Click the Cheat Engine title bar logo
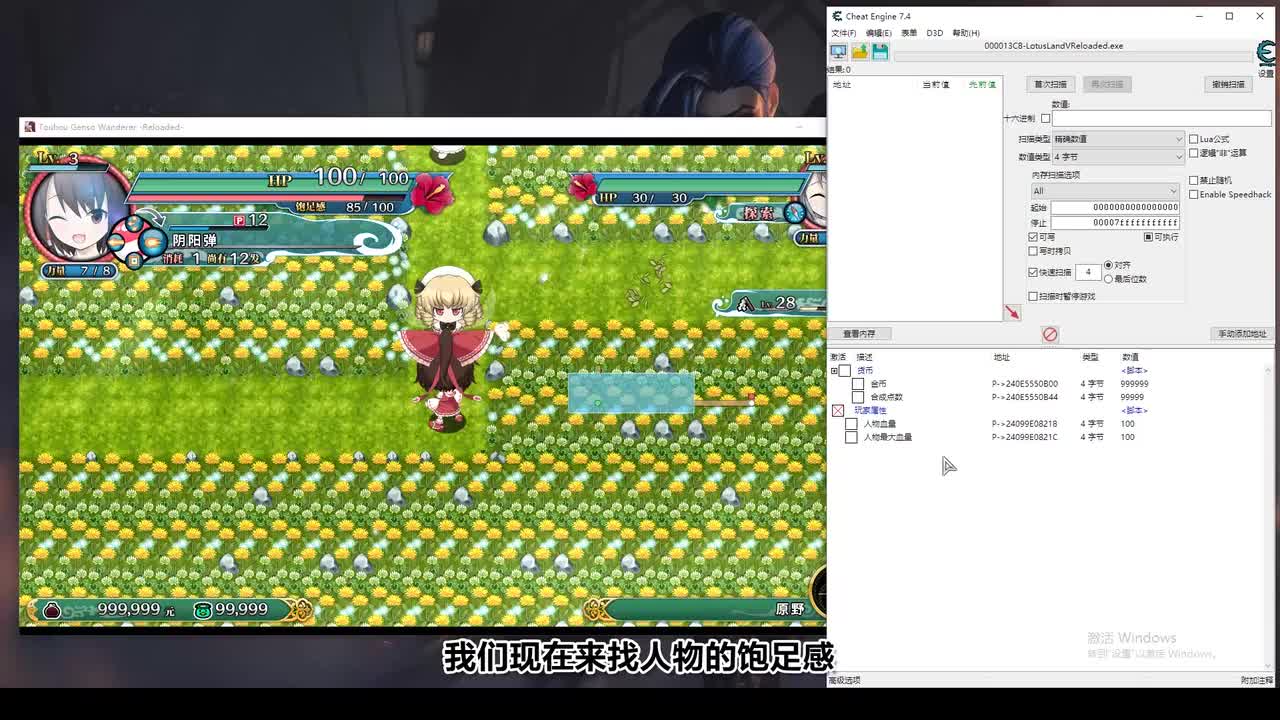The height and width of the screenshot is (720, 1280). click(837, 16)
